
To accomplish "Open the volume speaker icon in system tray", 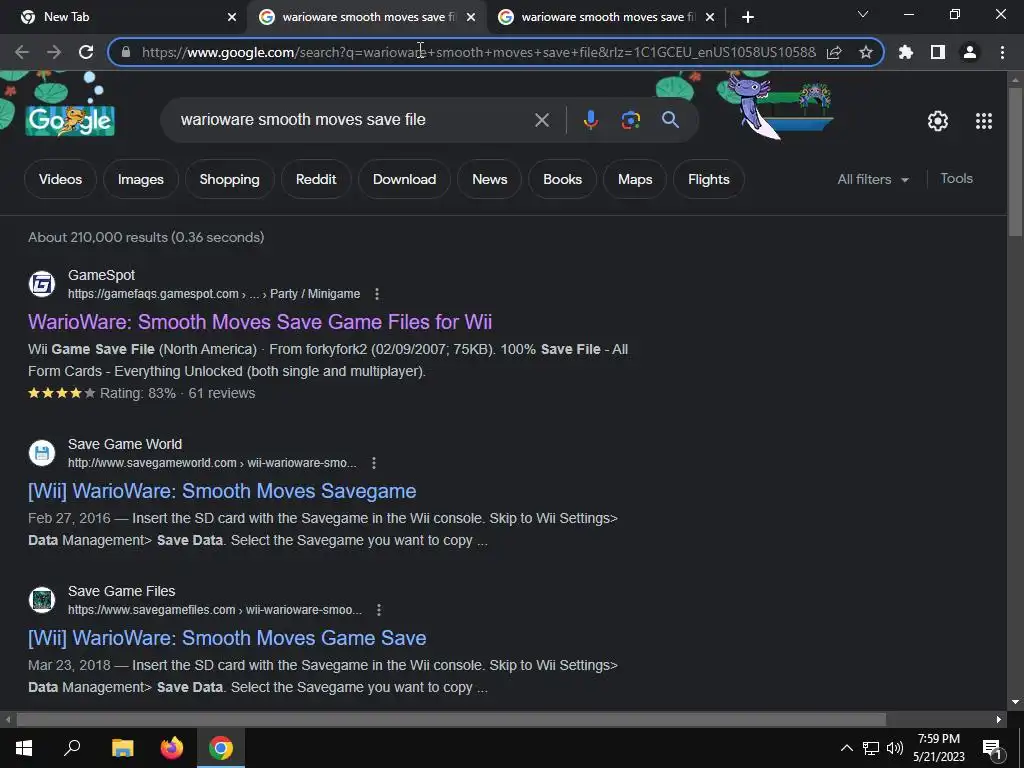I will coord(895,748).
